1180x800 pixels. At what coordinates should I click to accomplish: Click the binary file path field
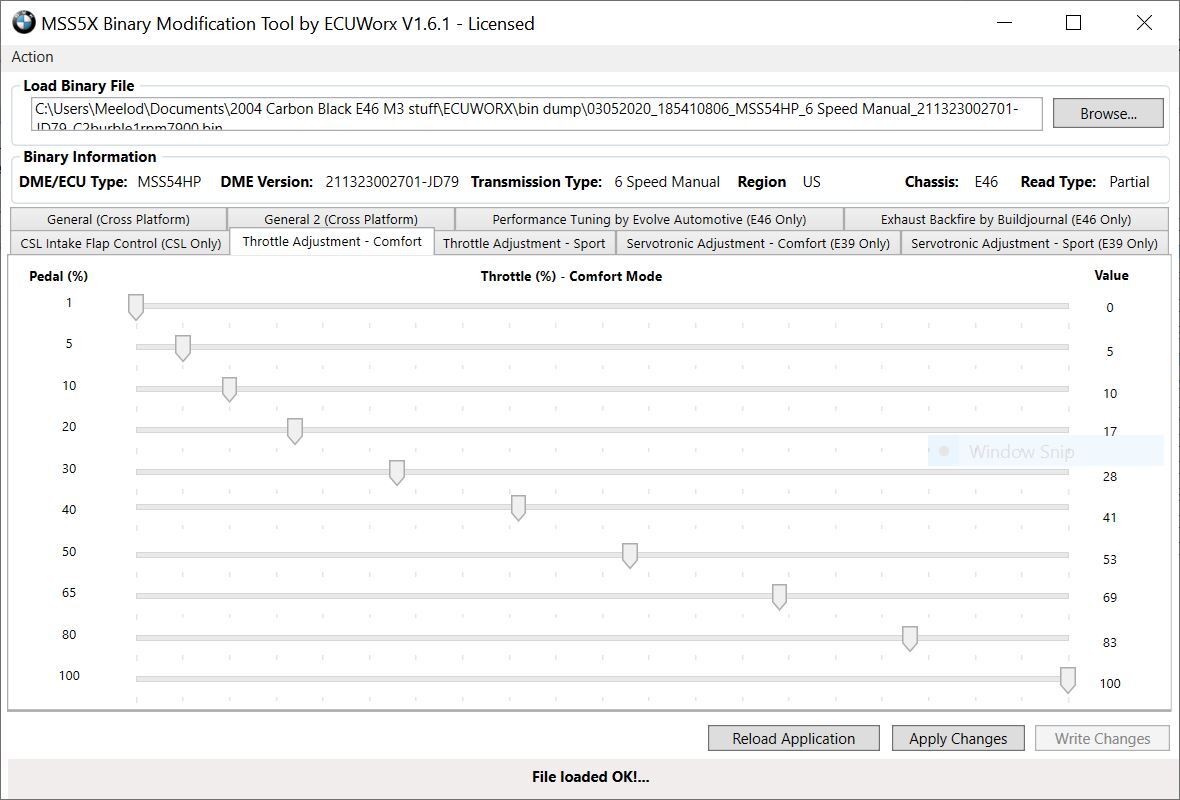[536, 113]
